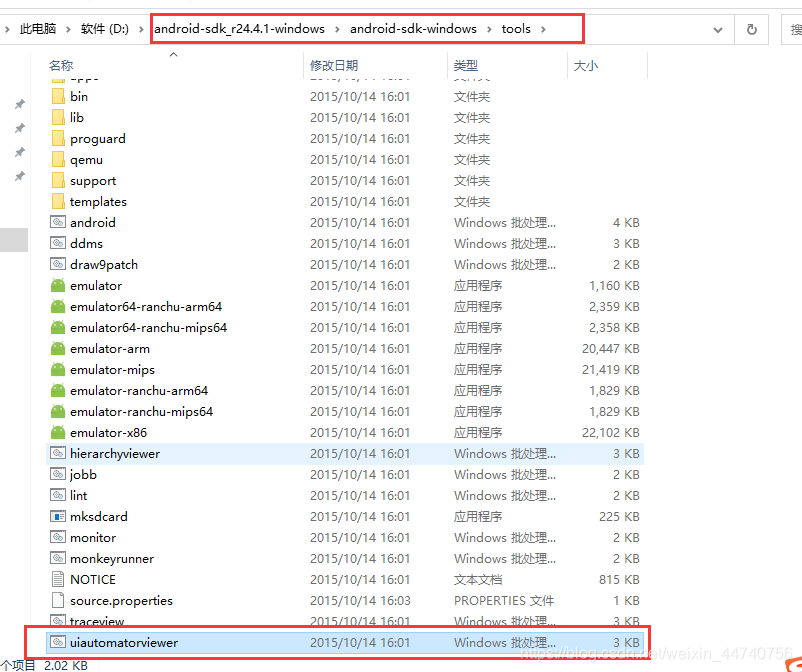Click the source.properties file icon
The image size is (802, 672).
tap(58, 600)
